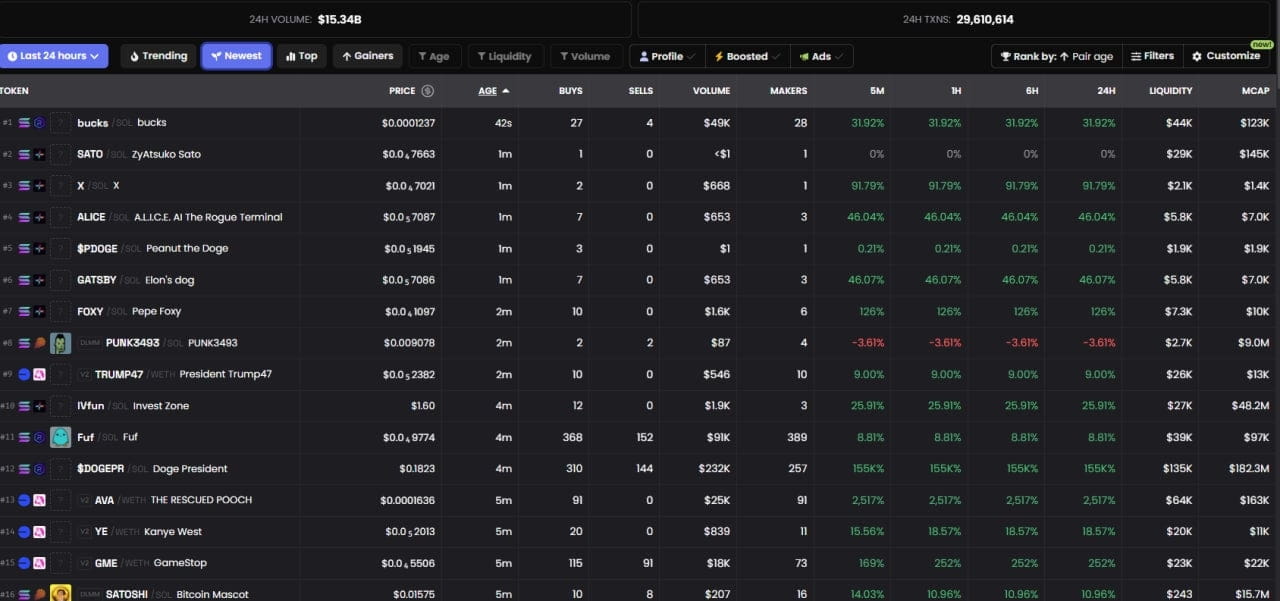The width and height of the screenshot is (1280, 601).
Task: Toggle the Profile filter
Action: click(667, 56)
